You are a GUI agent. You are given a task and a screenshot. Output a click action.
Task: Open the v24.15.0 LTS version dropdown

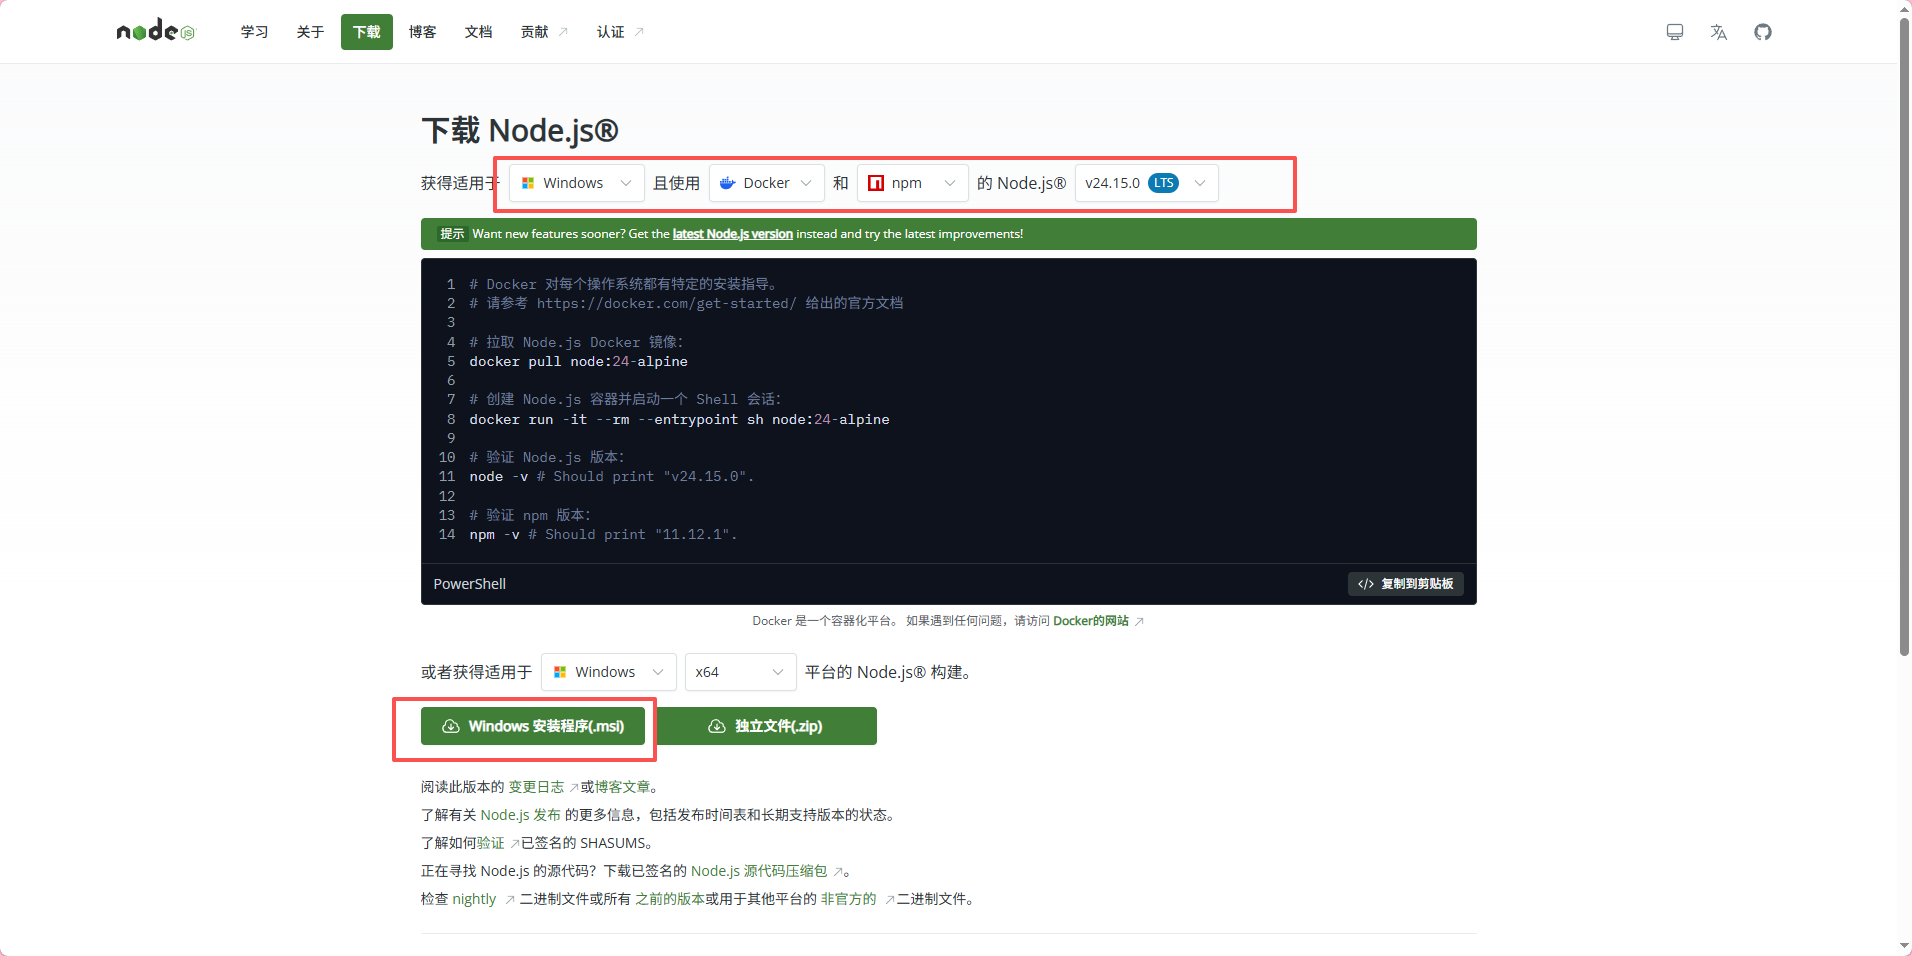pyautogui.click(x=1146, y=183)
